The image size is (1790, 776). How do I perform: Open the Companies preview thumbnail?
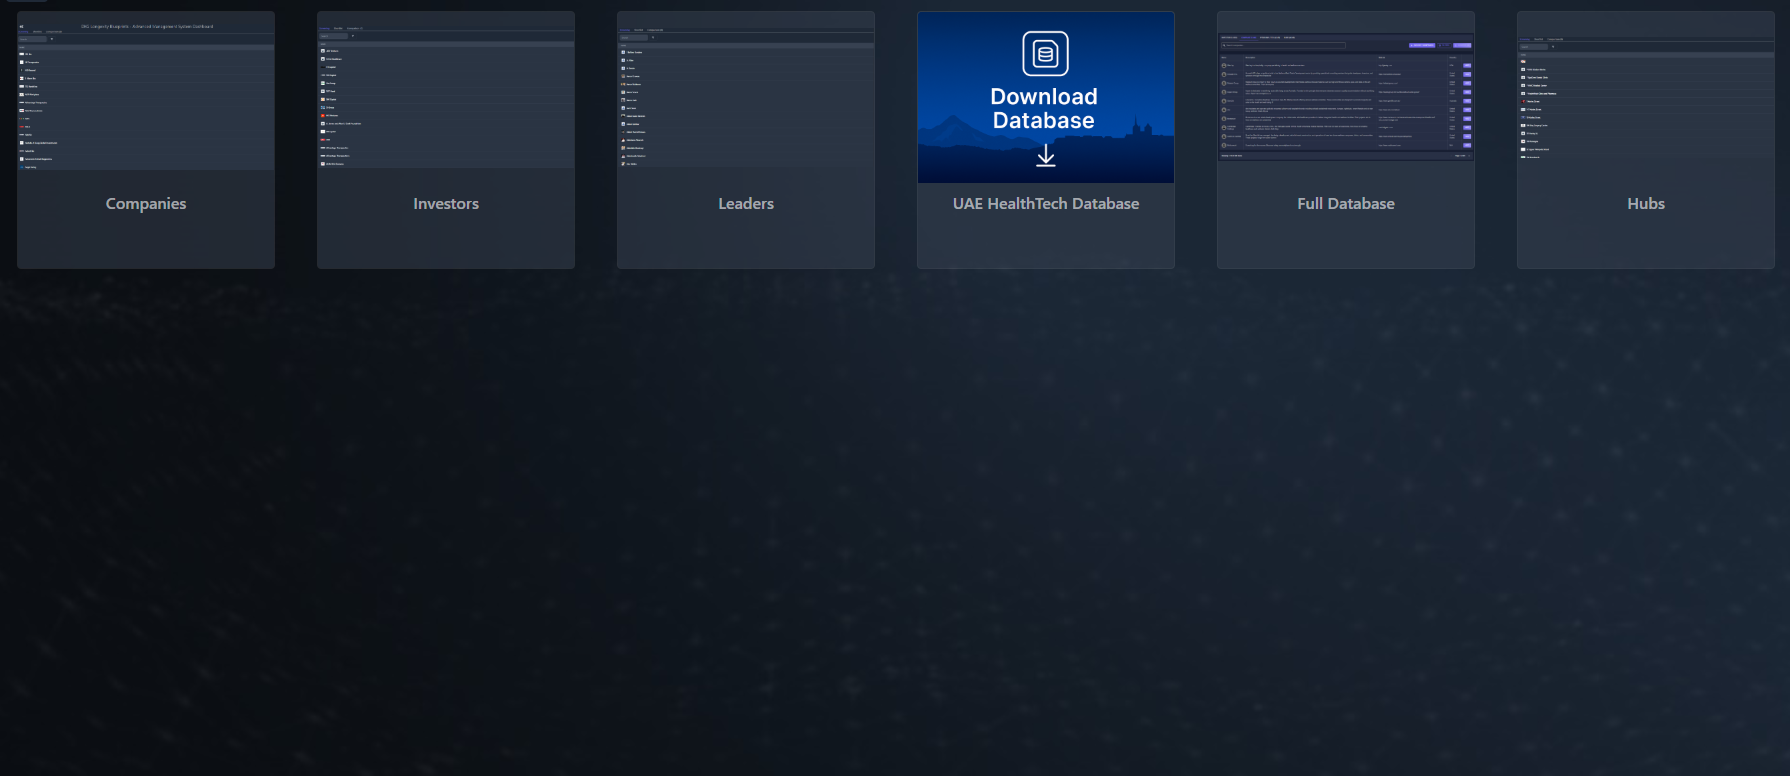pyautogui.click(x=146, y=100)
